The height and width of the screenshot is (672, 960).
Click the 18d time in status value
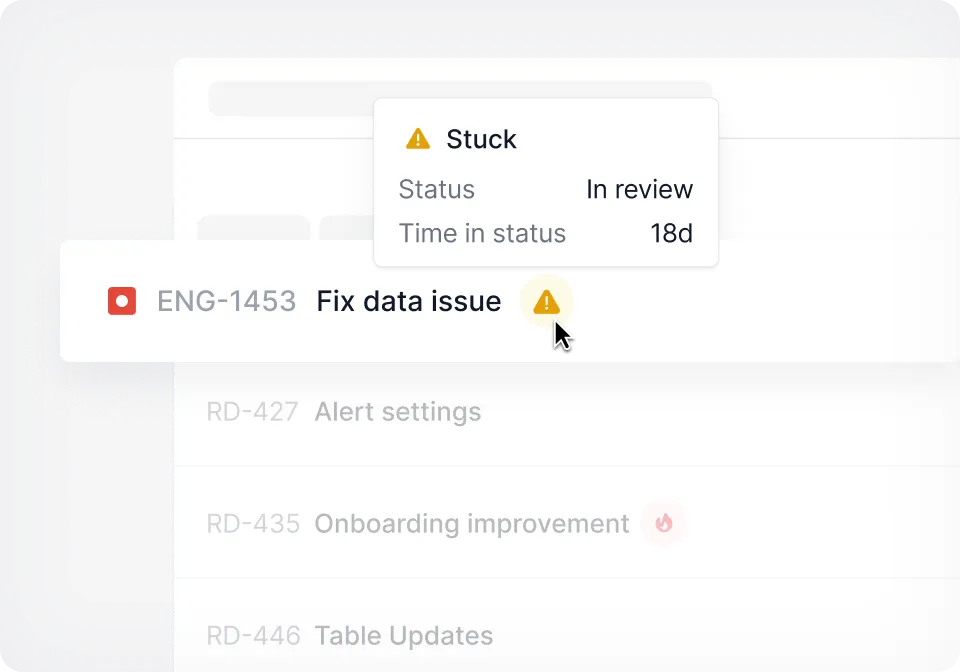click(x=671, y=234)
